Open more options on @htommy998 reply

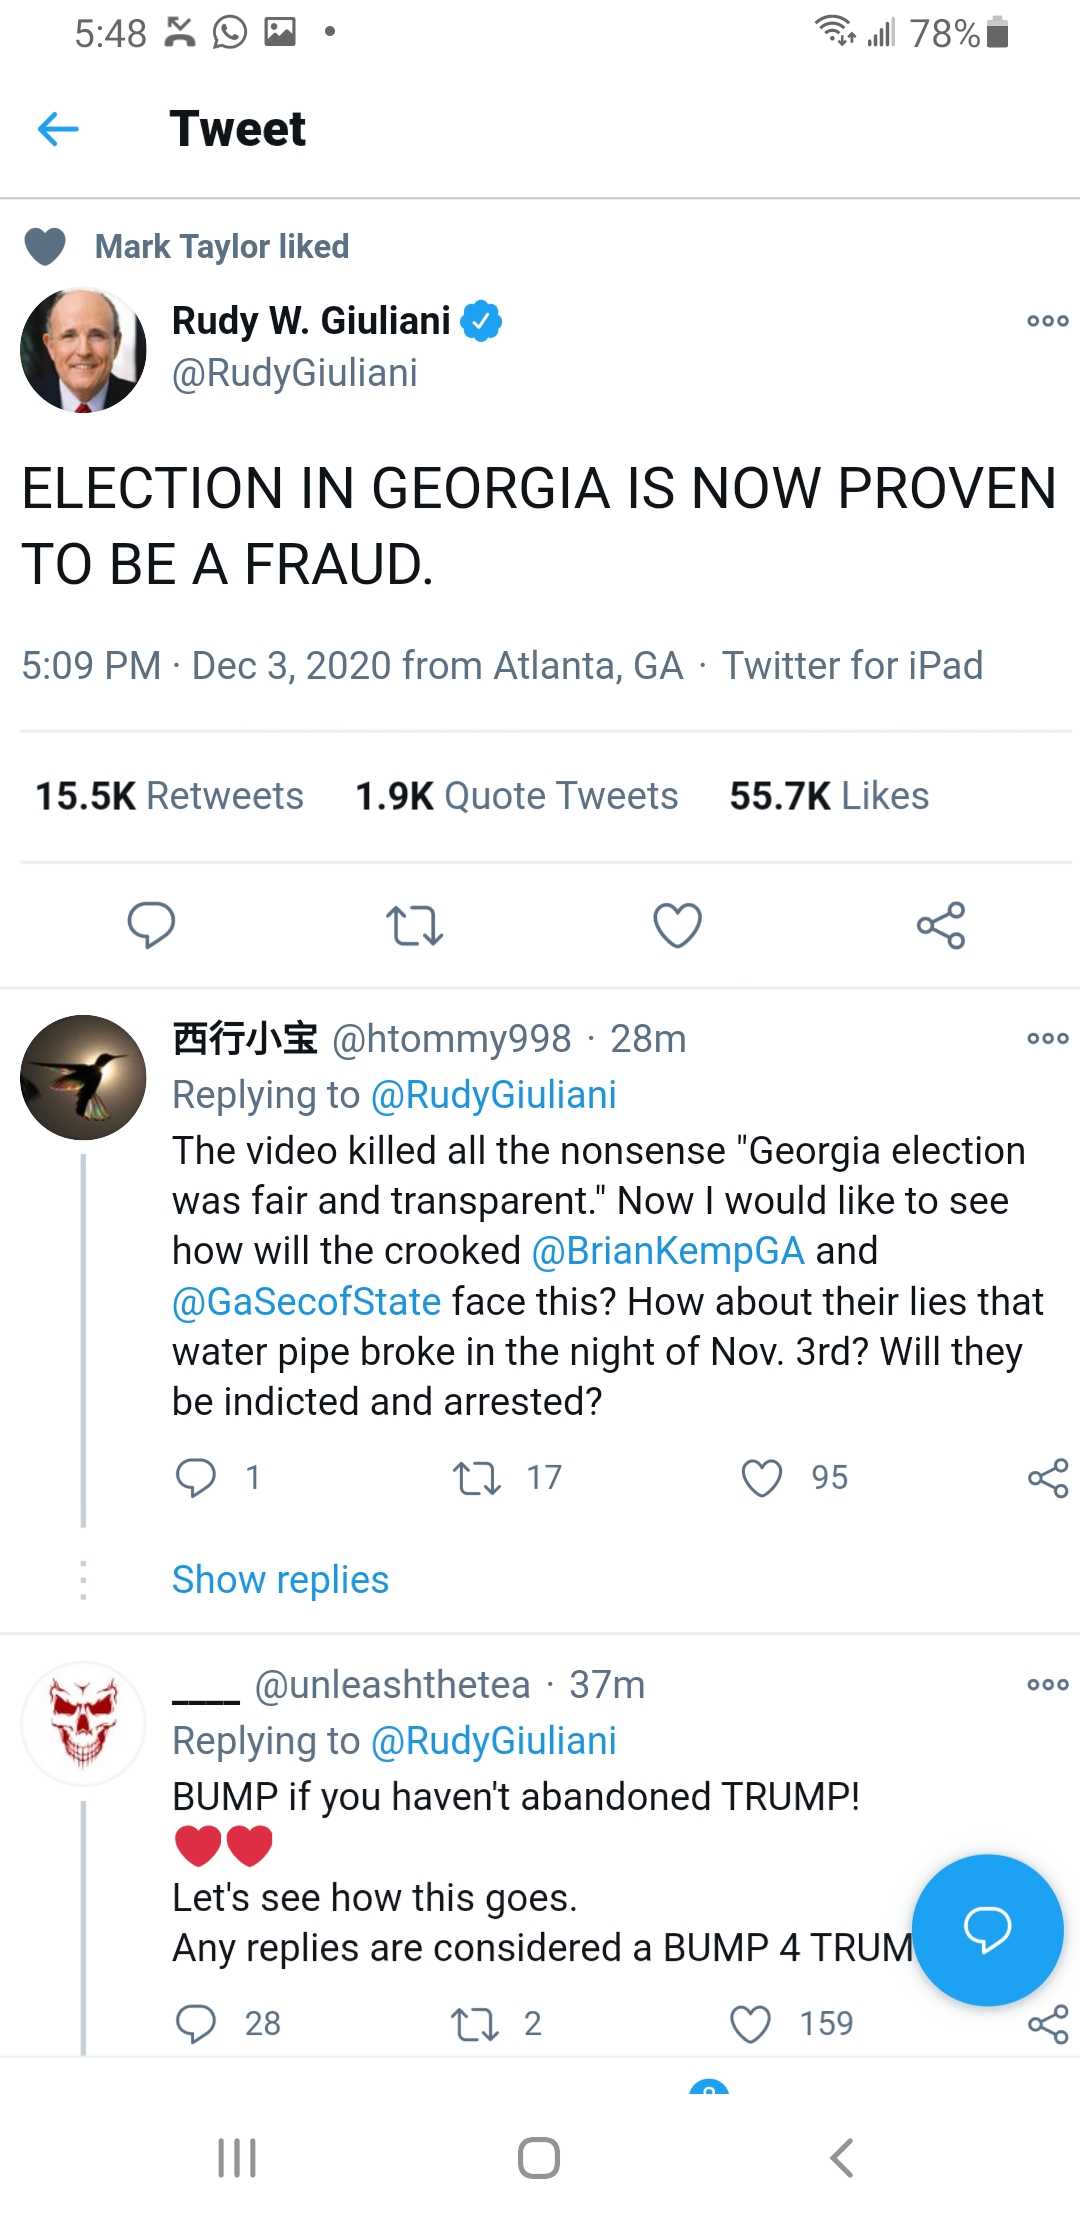point(1047,1038)
